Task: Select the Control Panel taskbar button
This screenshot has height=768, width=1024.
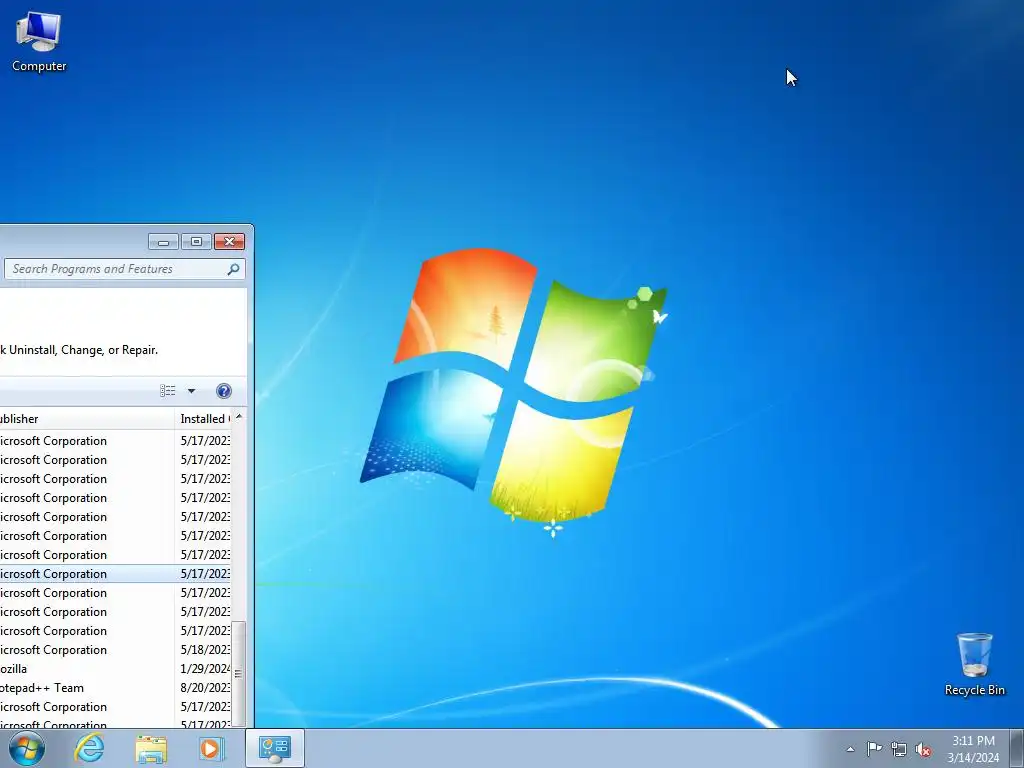Action: (x=275, y=748)
